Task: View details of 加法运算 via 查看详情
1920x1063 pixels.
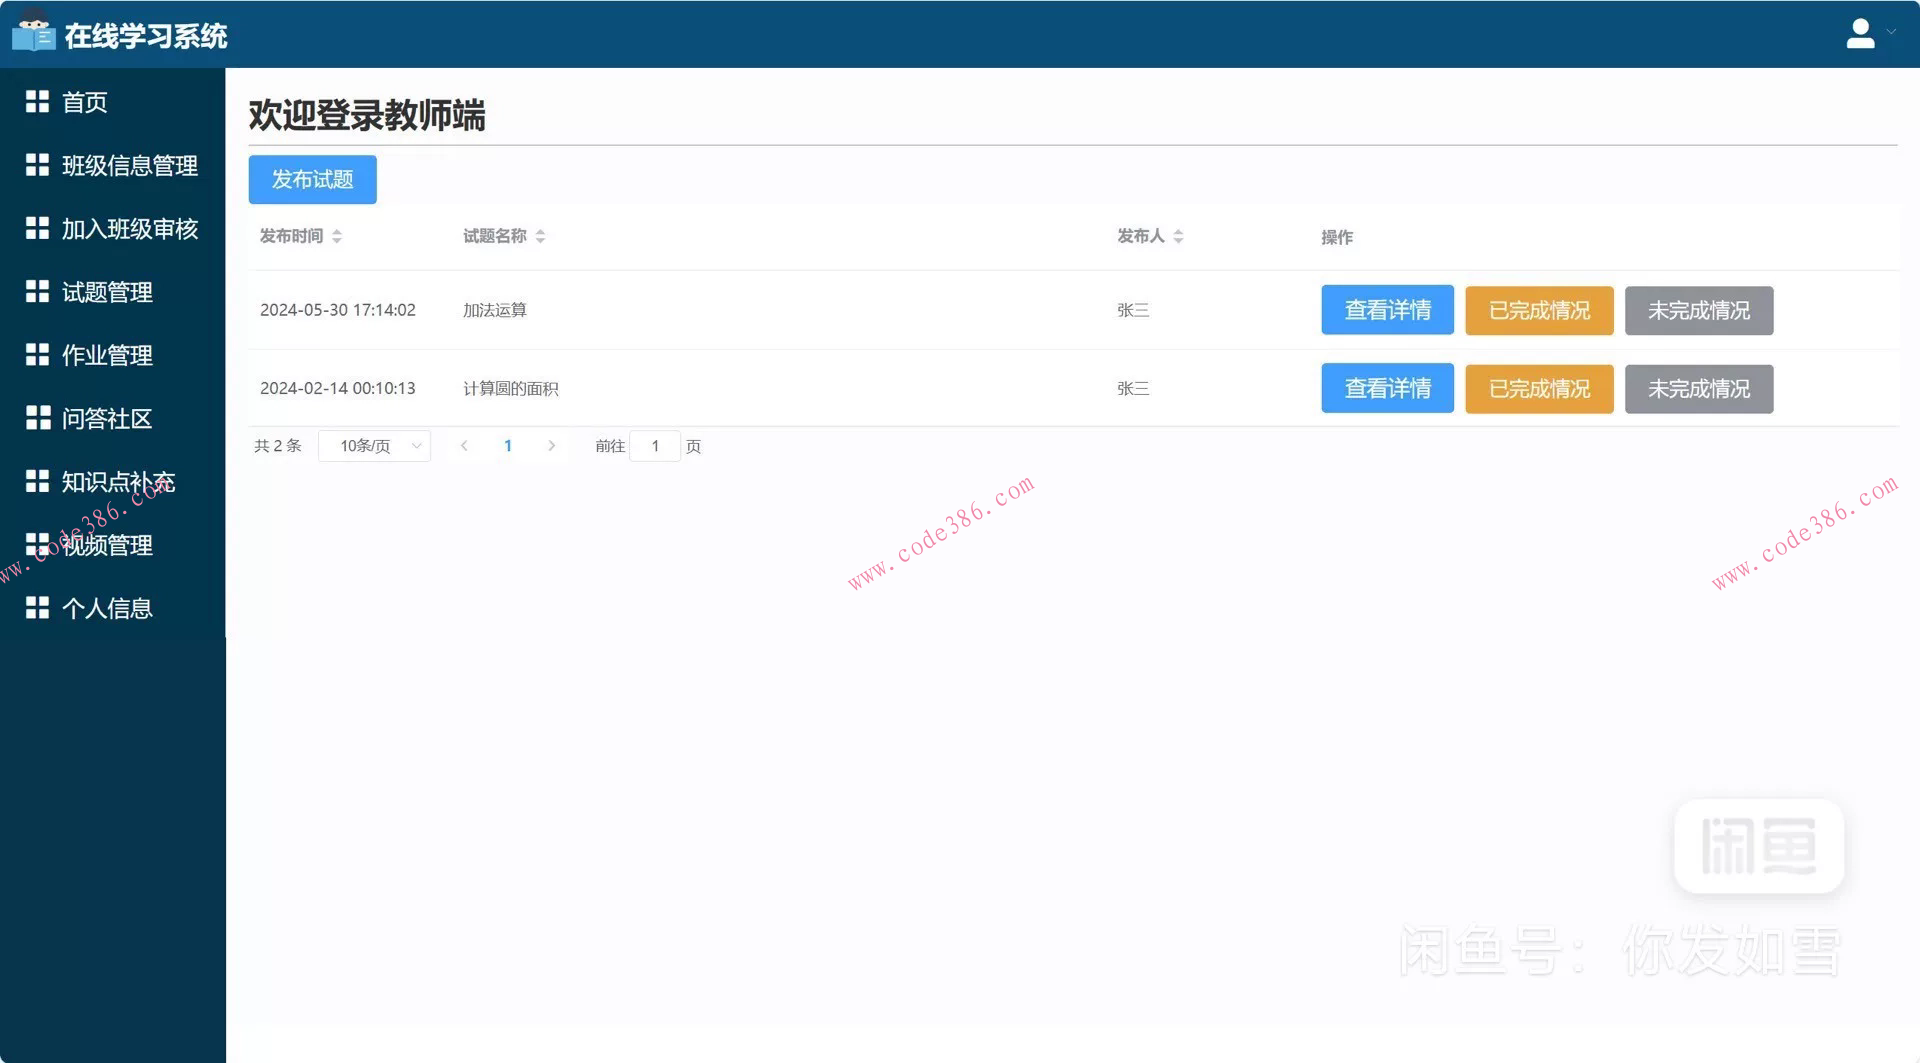Action: 1387,310
